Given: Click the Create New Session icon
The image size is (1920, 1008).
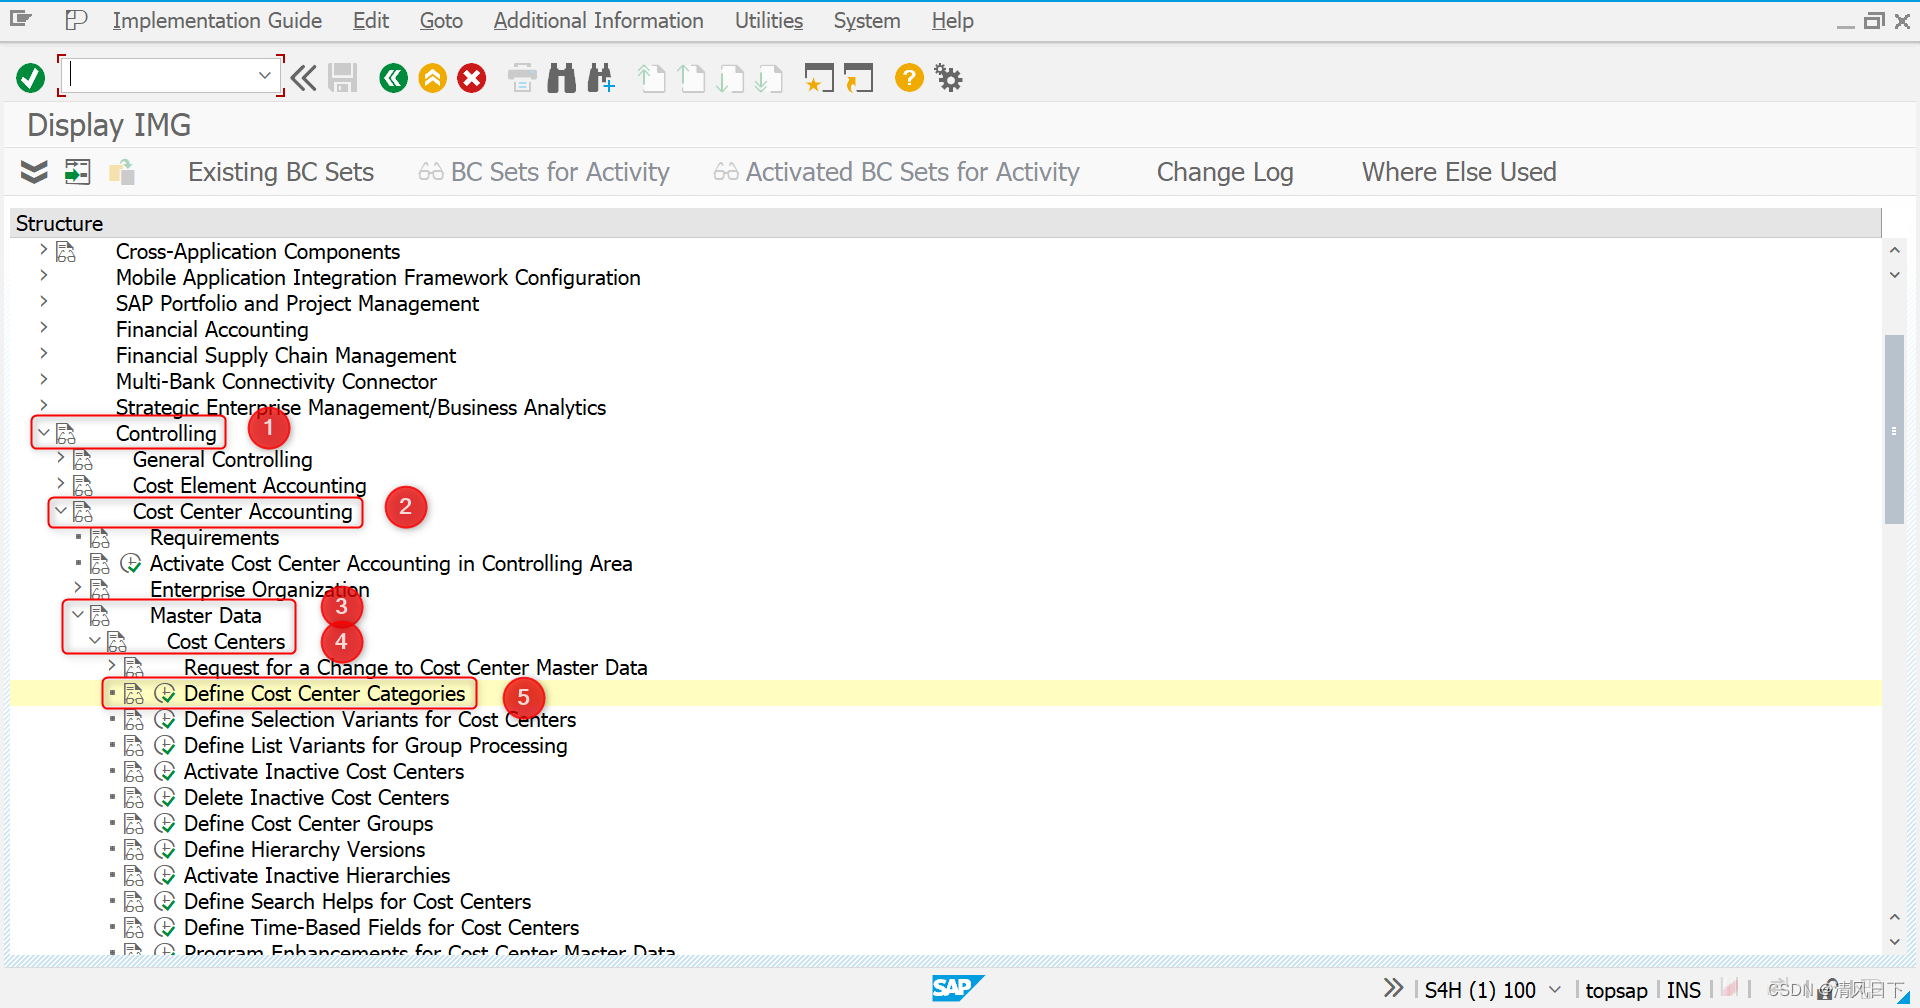Looking at the screenshot, I should click(819, 78).
